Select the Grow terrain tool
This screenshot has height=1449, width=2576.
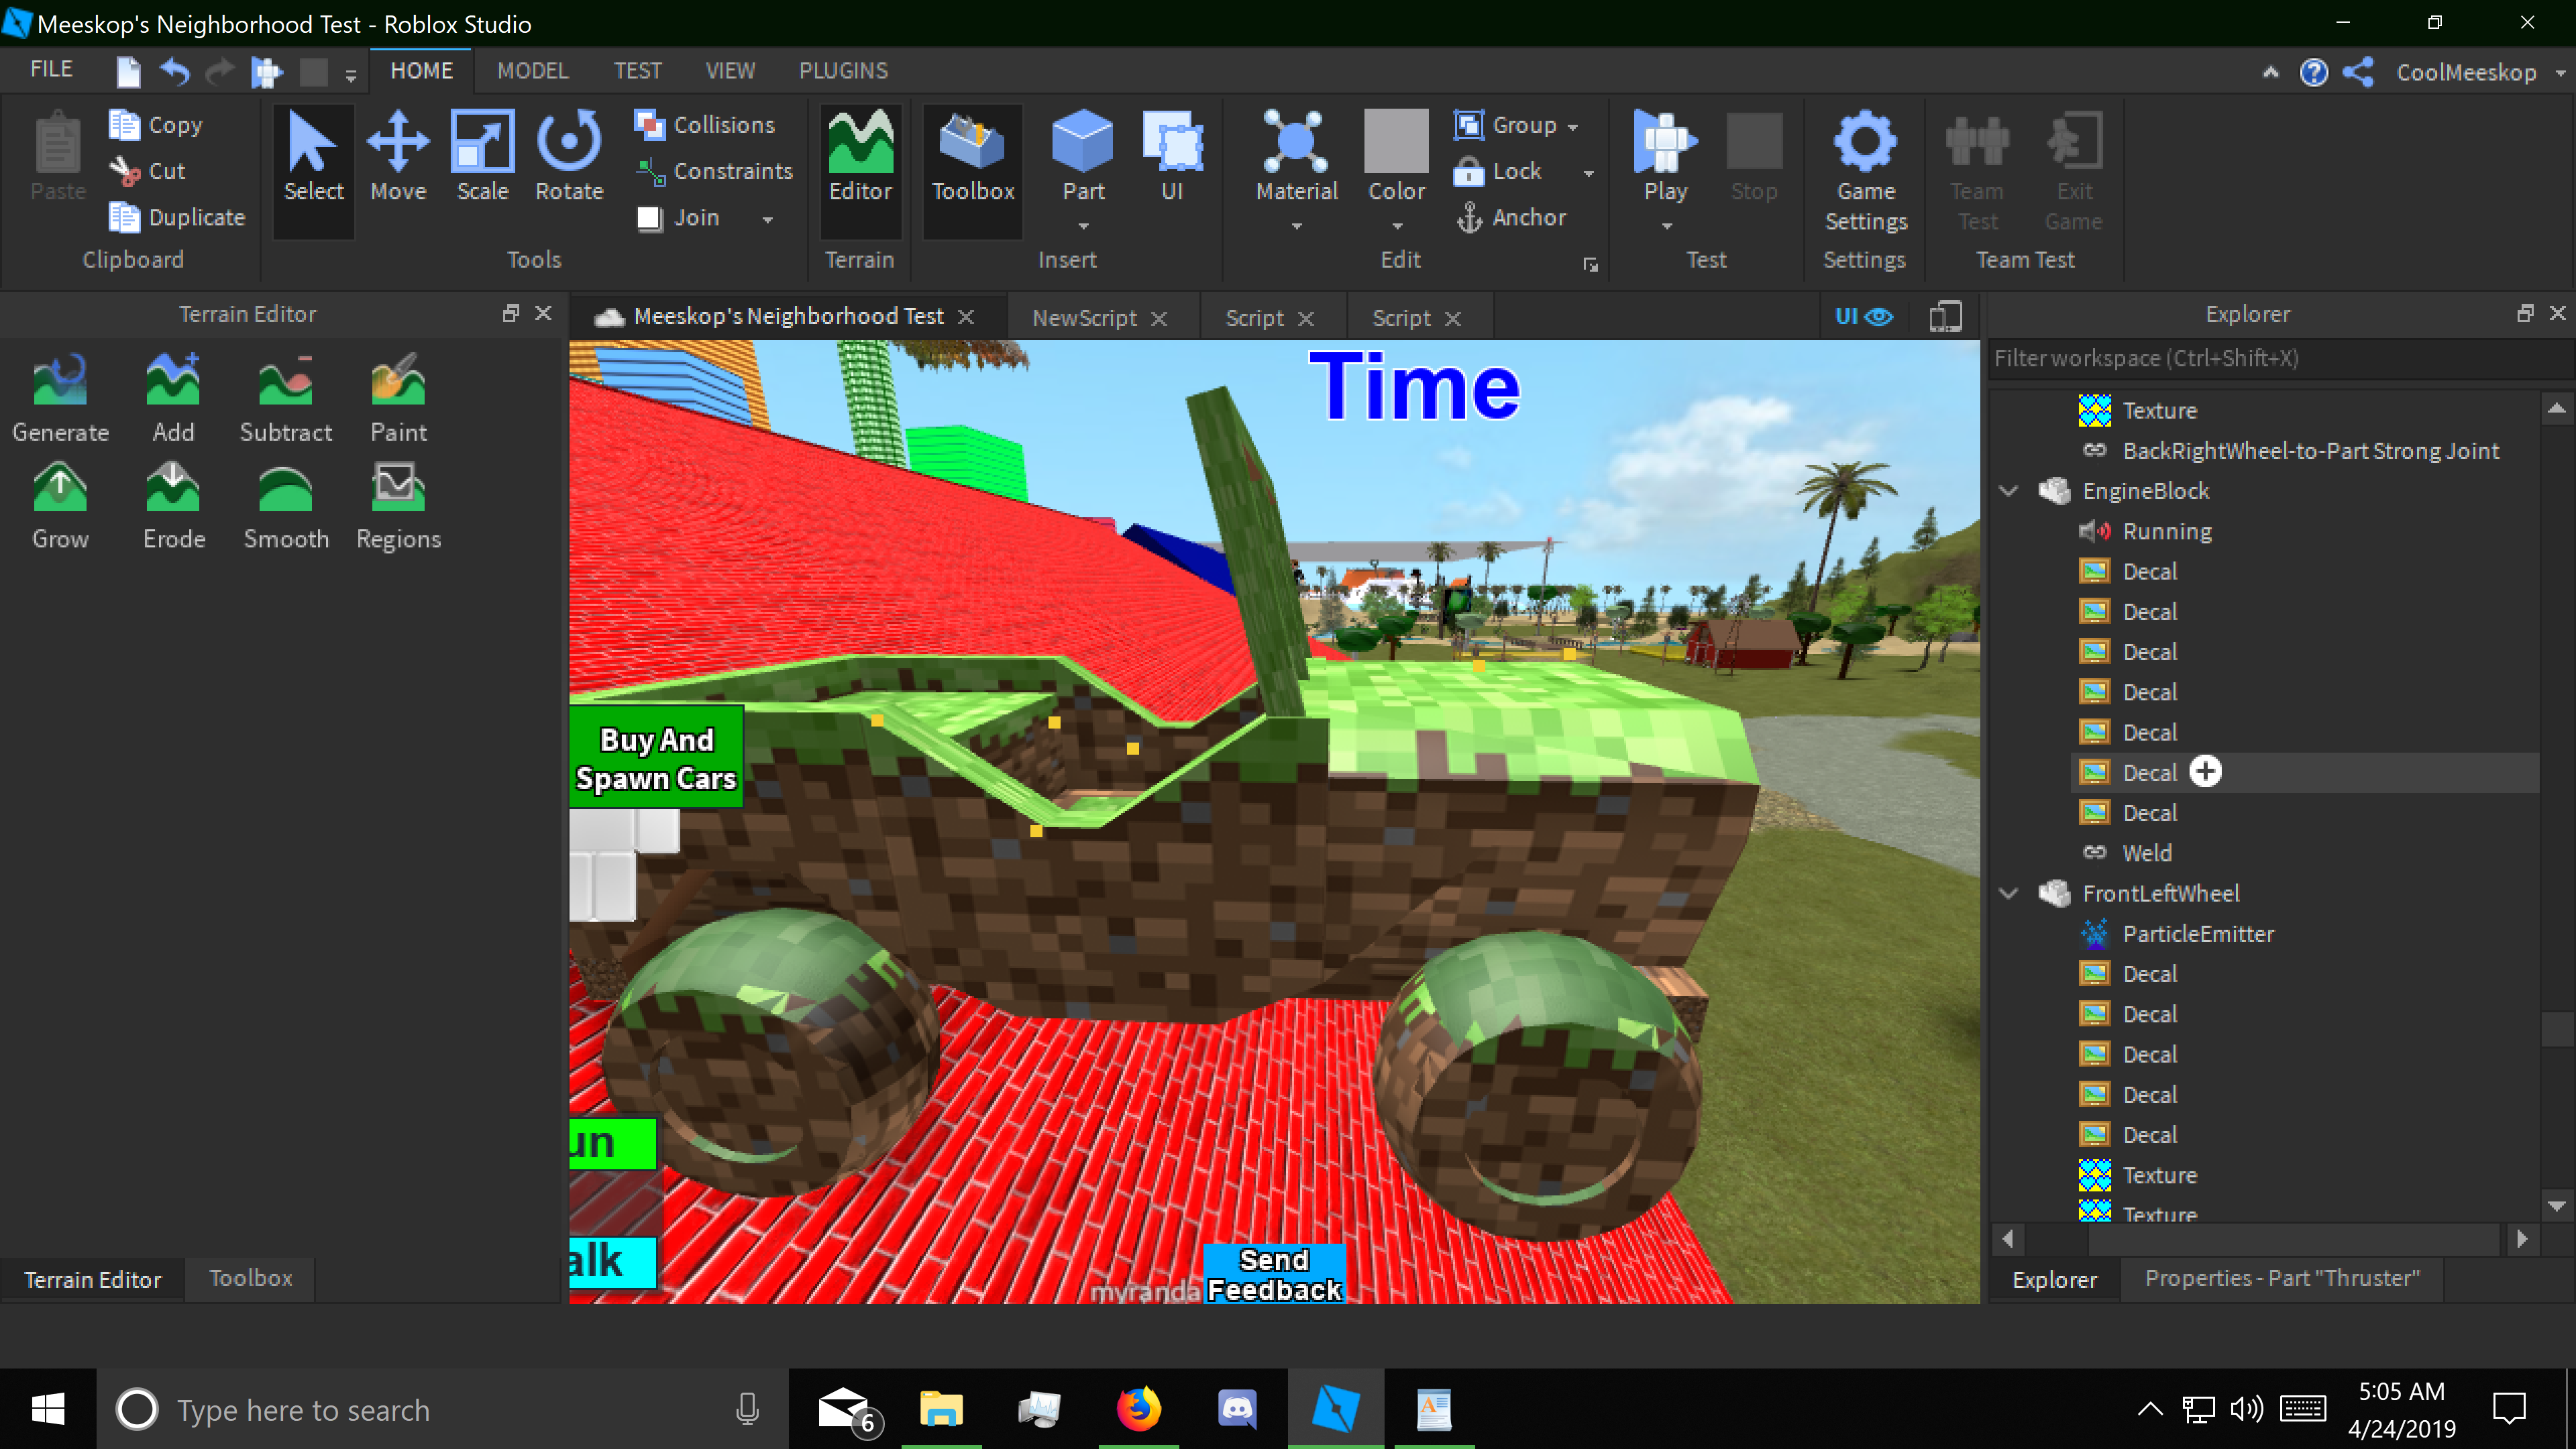coord(60,506)
